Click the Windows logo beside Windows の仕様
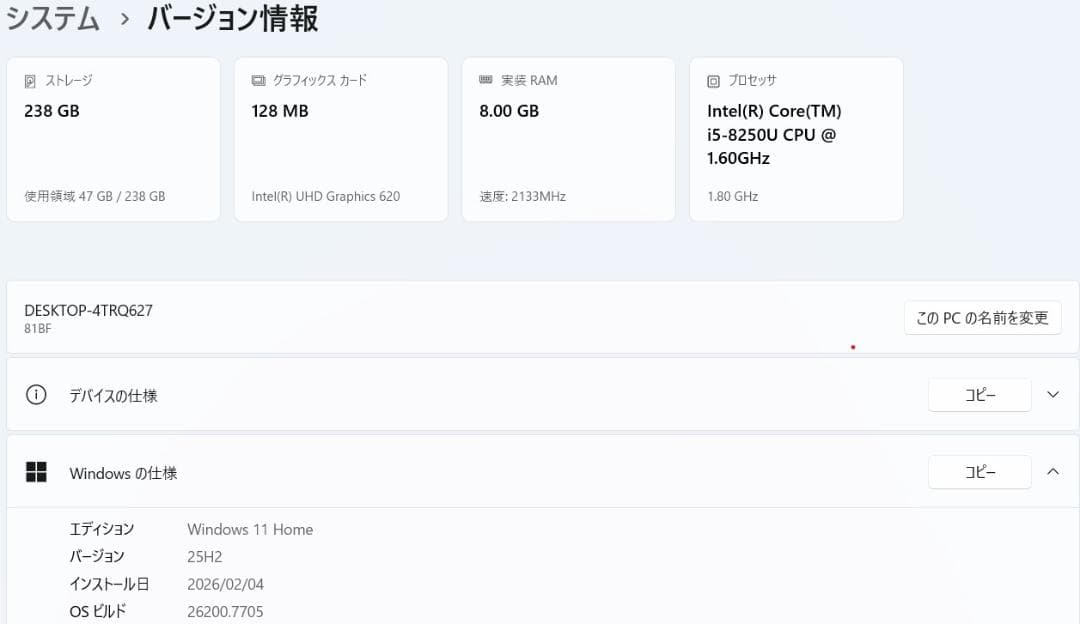 [37, 471]
